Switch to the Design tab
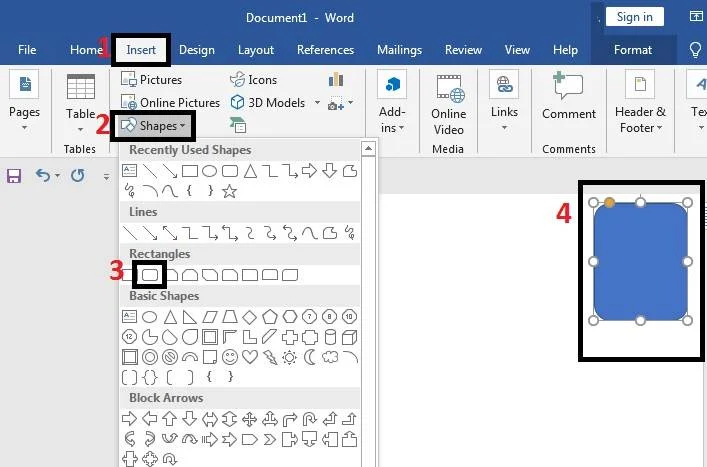Viewport: 707px width, 467px height. point(197,50)
